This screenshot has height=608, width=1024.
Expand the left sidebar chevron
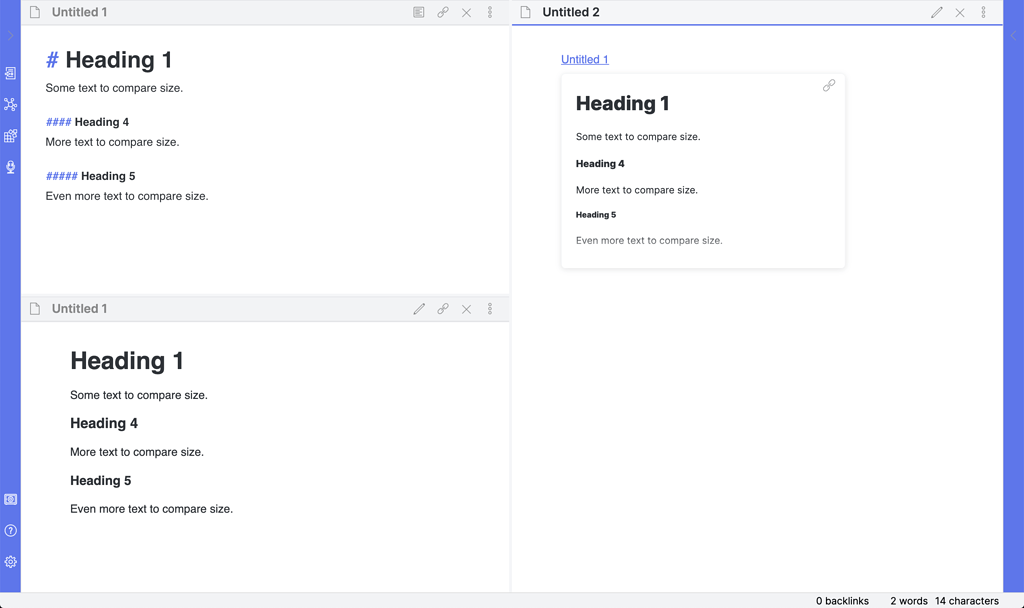click(x=10, y=36)
